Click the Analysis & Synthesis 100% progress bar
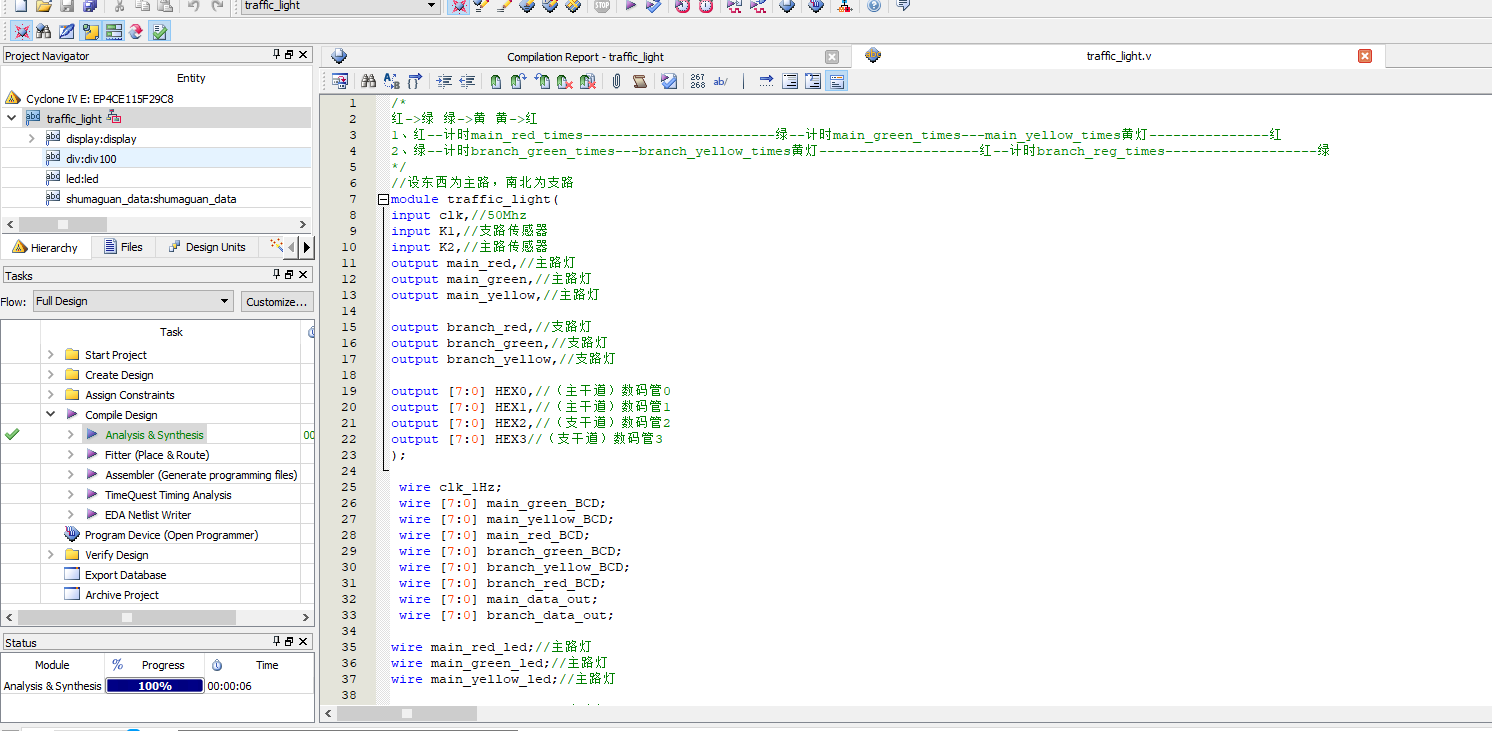1492x731 pixels. pos(154,686)
